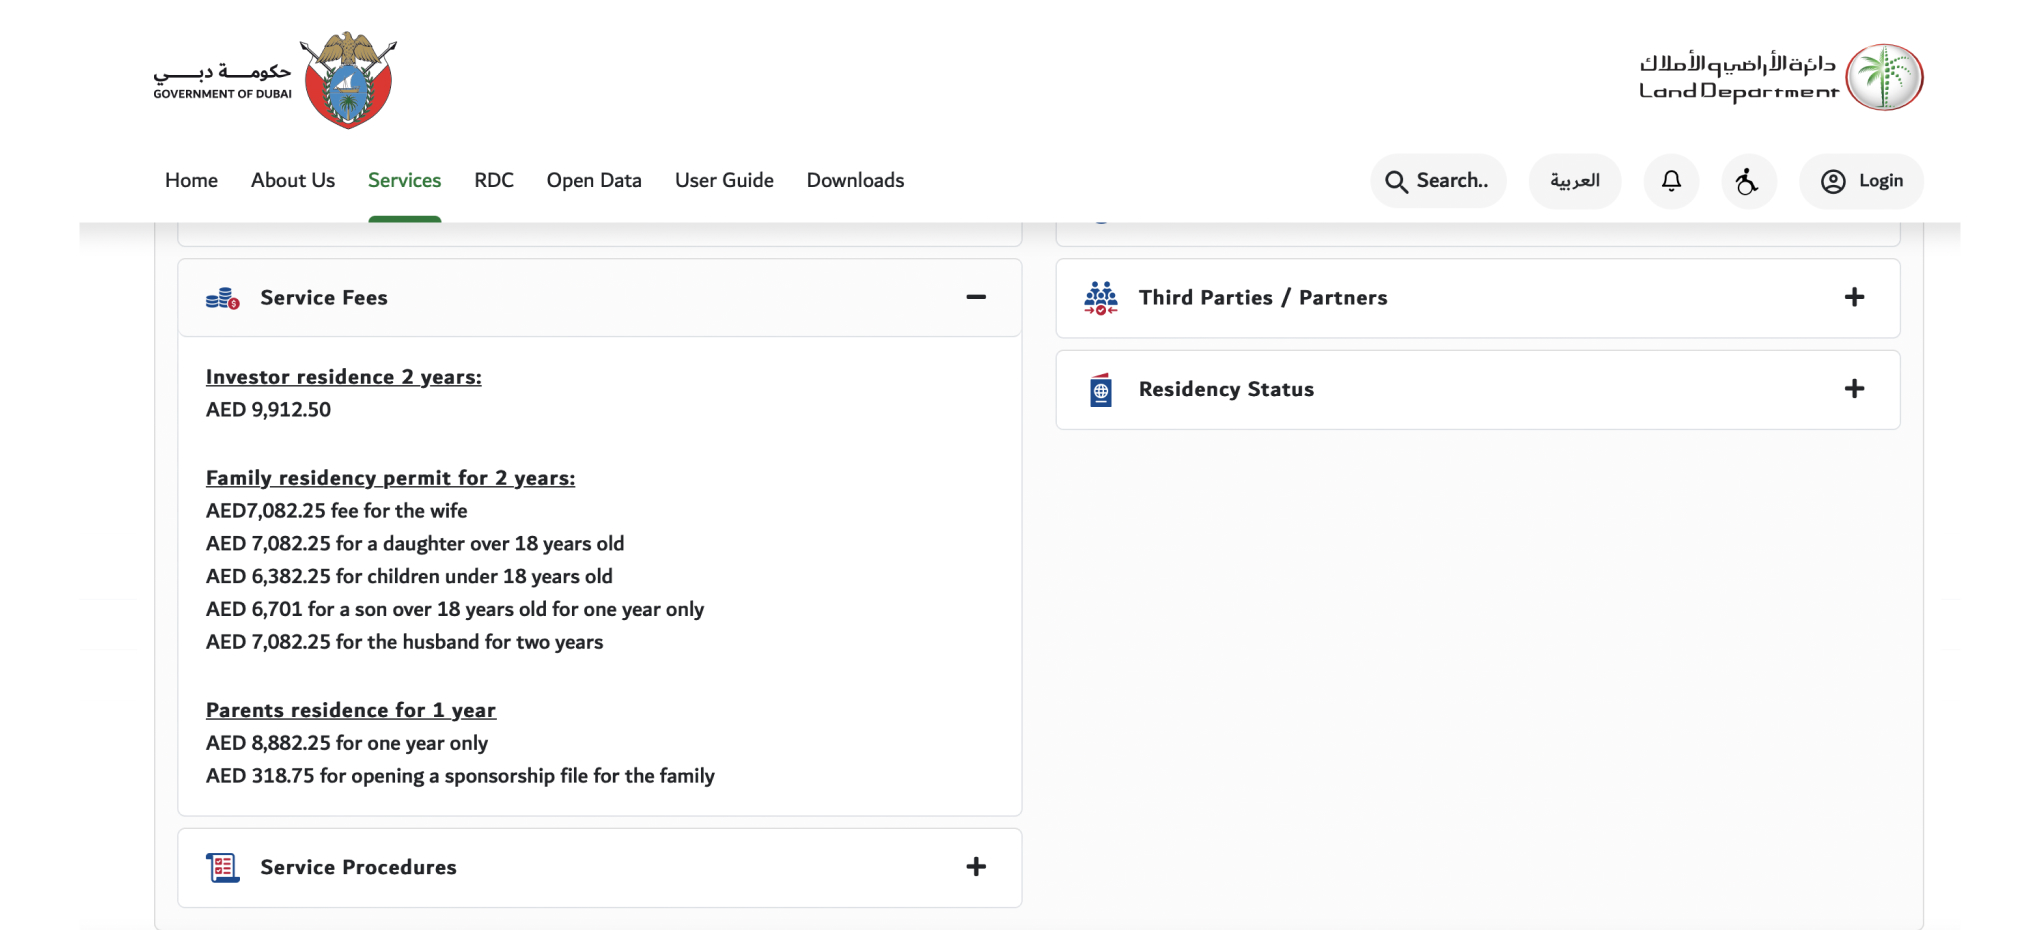Open the accessibility wheelchair icon menu
This screenshot has width=2040, height=930.
[x=1748, y=181]
